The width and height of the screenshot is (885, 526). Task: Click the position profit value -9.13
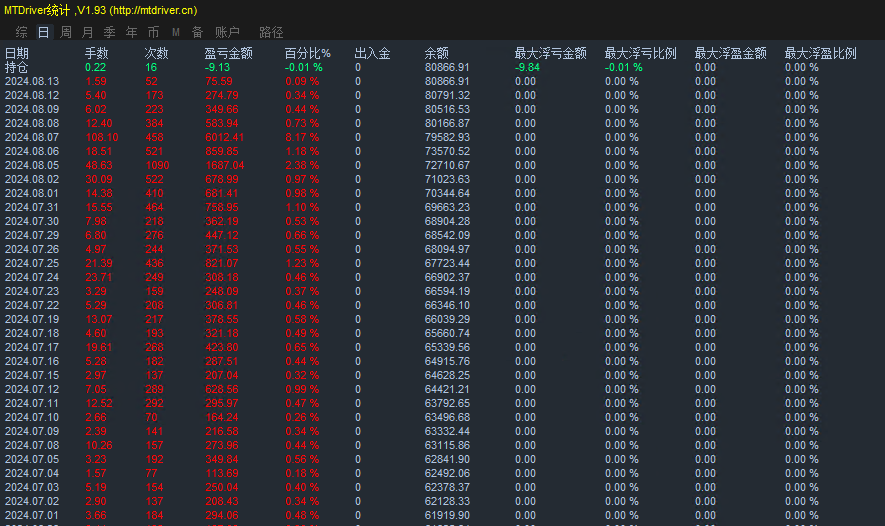[x=217, y=67]
